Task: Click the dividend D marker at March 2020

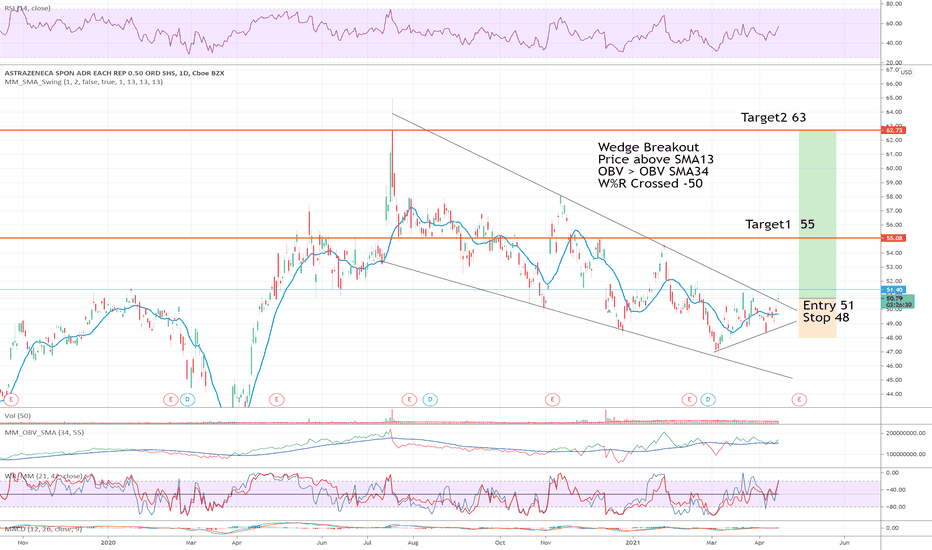Action: (x=187, y=400)
